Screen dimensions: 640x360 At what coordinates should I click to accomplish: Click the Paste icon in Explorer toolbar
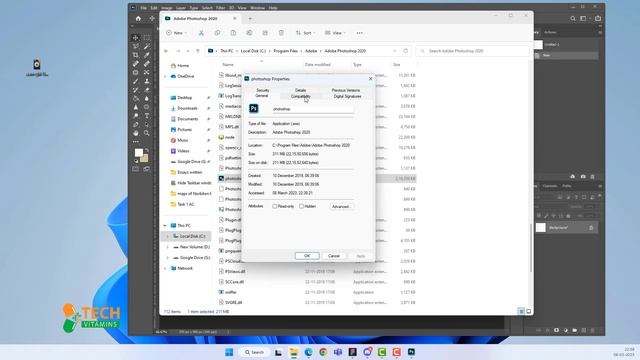(233, 33)
